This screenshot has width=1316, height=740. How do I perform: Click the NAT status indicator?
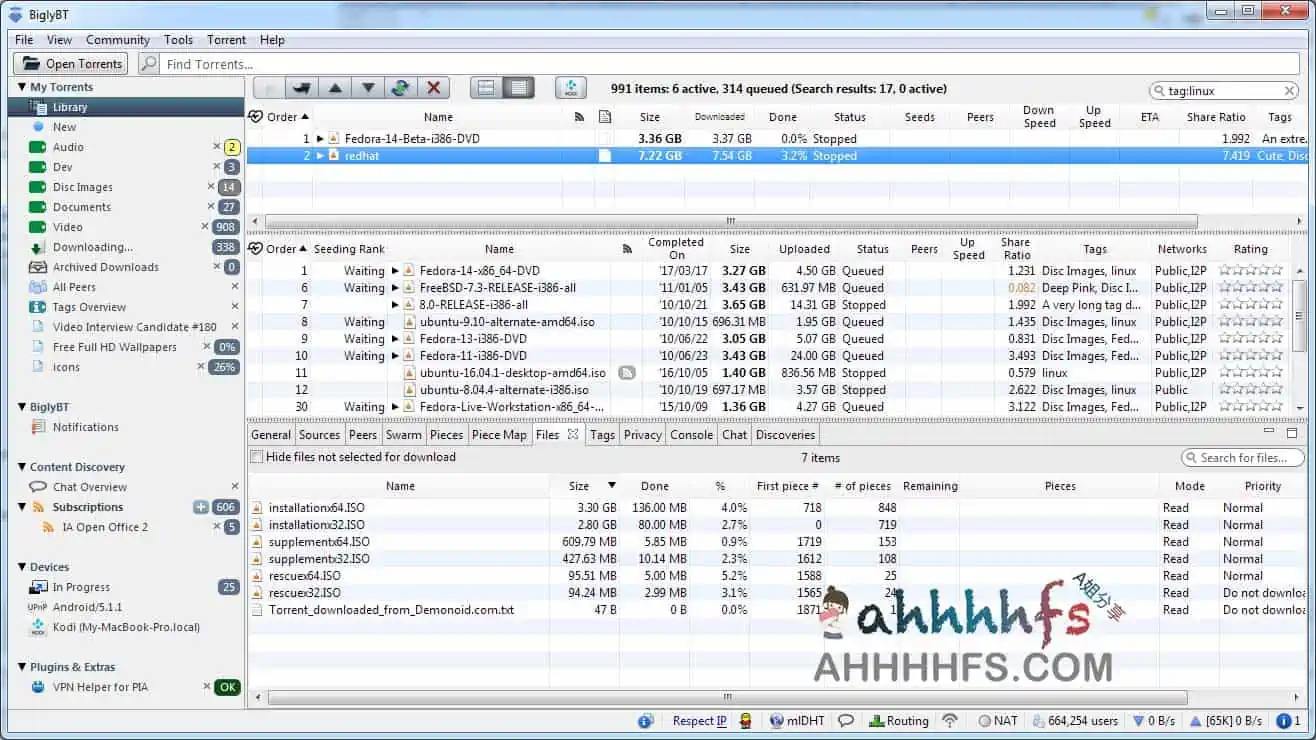point(998,720)
